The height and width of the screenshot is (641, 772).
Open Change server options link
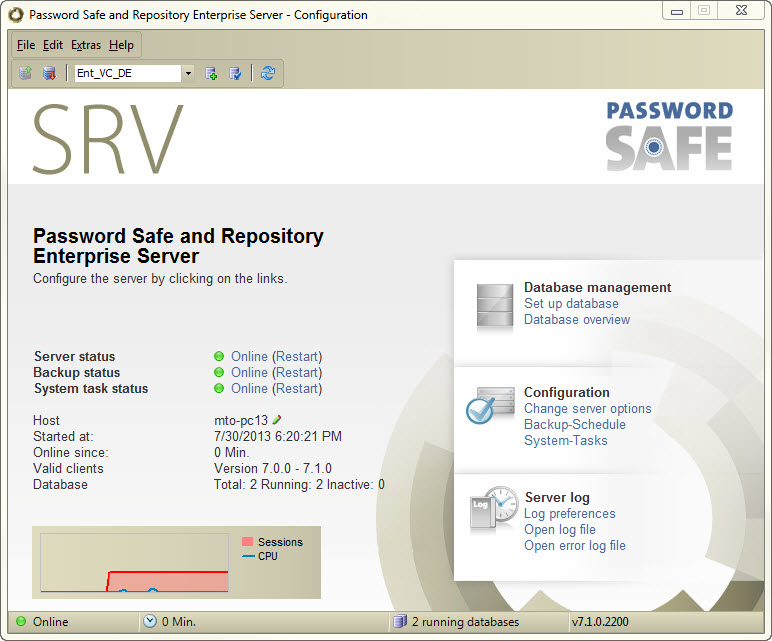pyautogui.click(x=587, y=409)
